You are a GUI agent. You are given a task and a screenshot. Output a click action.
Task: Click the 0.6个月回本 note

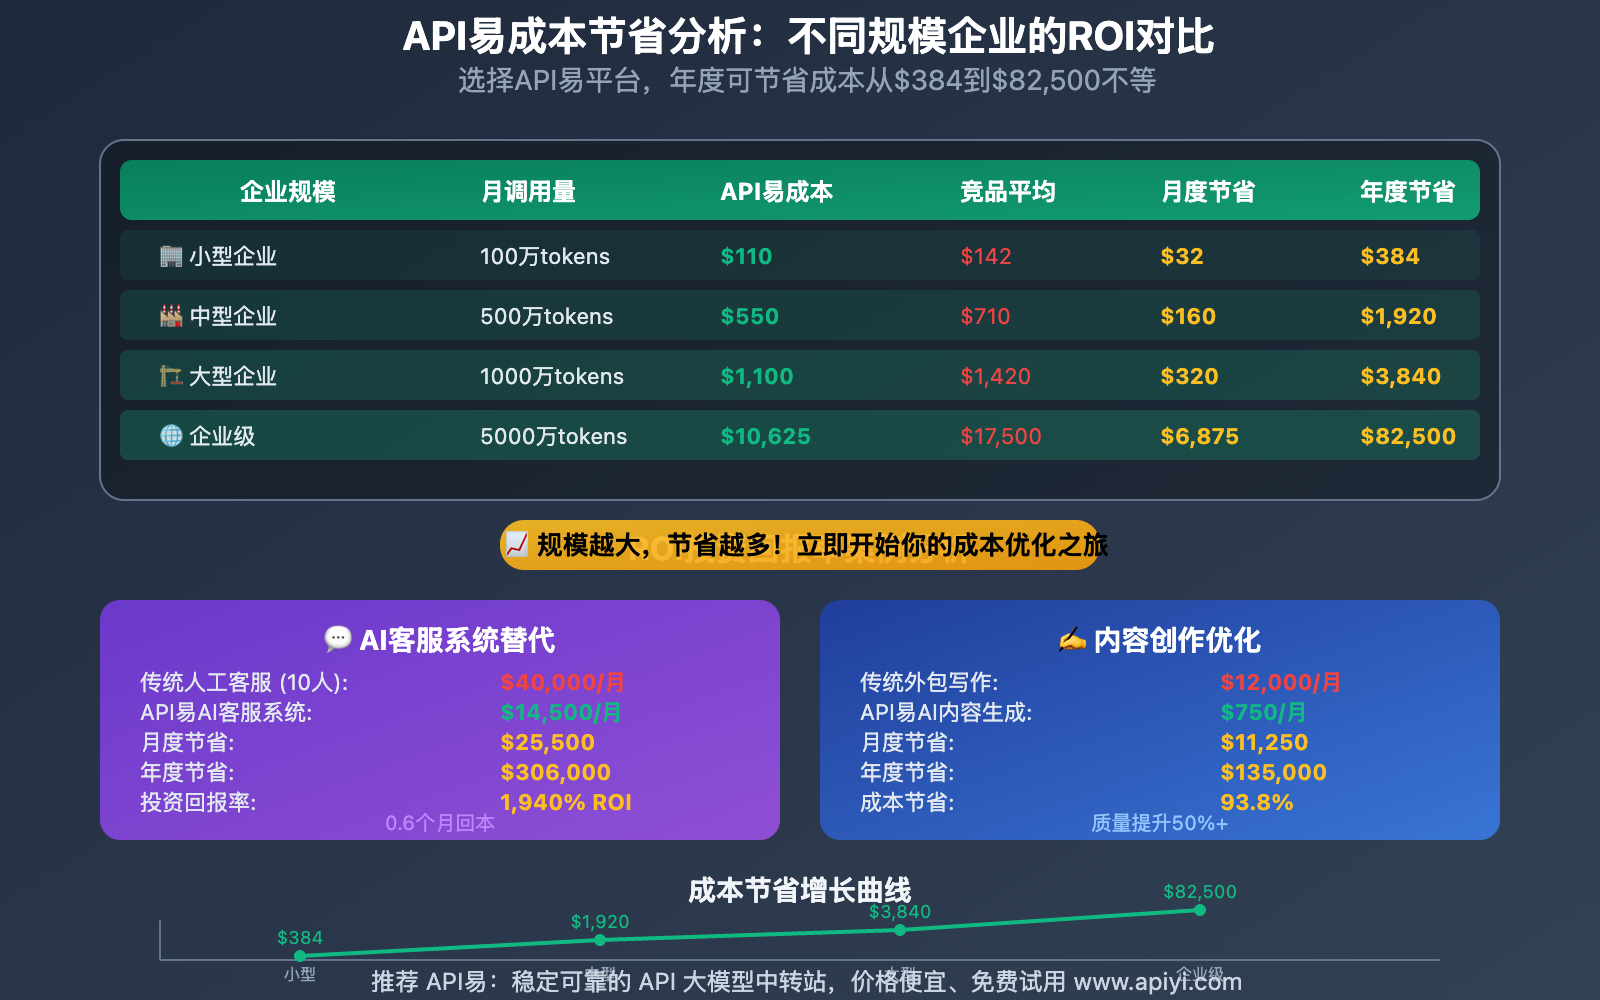(x=440, y=823)
